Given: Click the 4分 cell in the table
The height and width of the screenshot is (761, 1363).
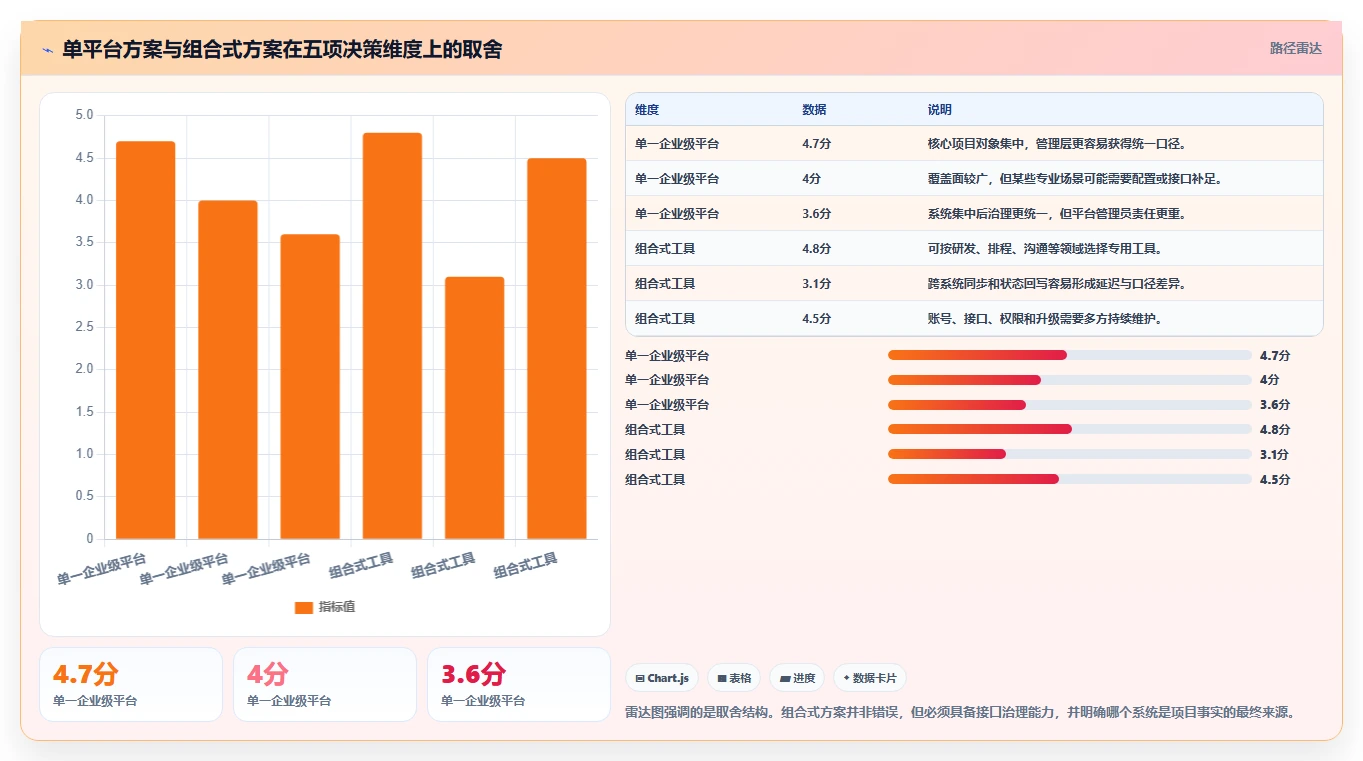Looking at the screenshot, I should (x=811, y=179).
